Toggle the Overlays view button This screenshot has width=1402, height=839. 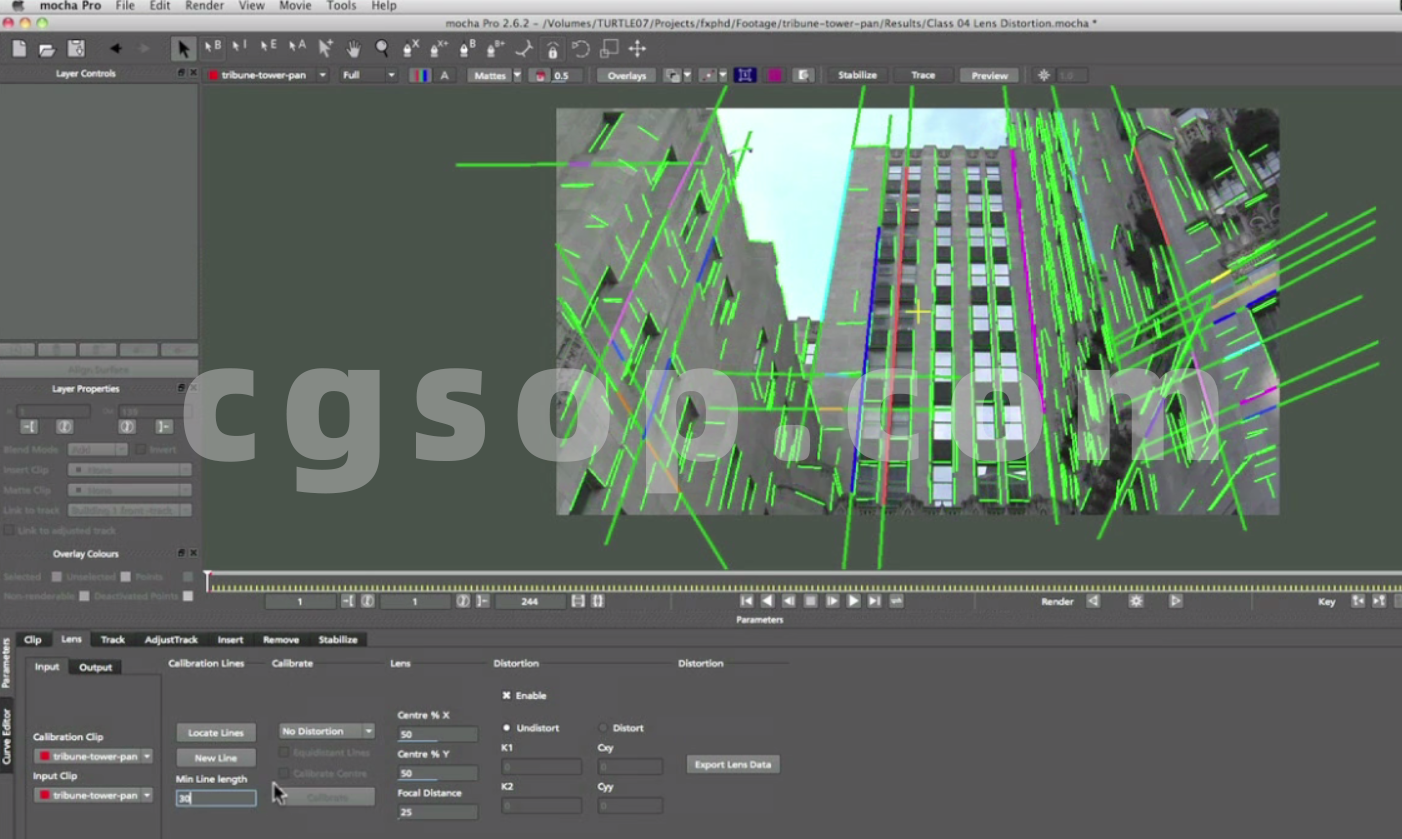(627, 75)
